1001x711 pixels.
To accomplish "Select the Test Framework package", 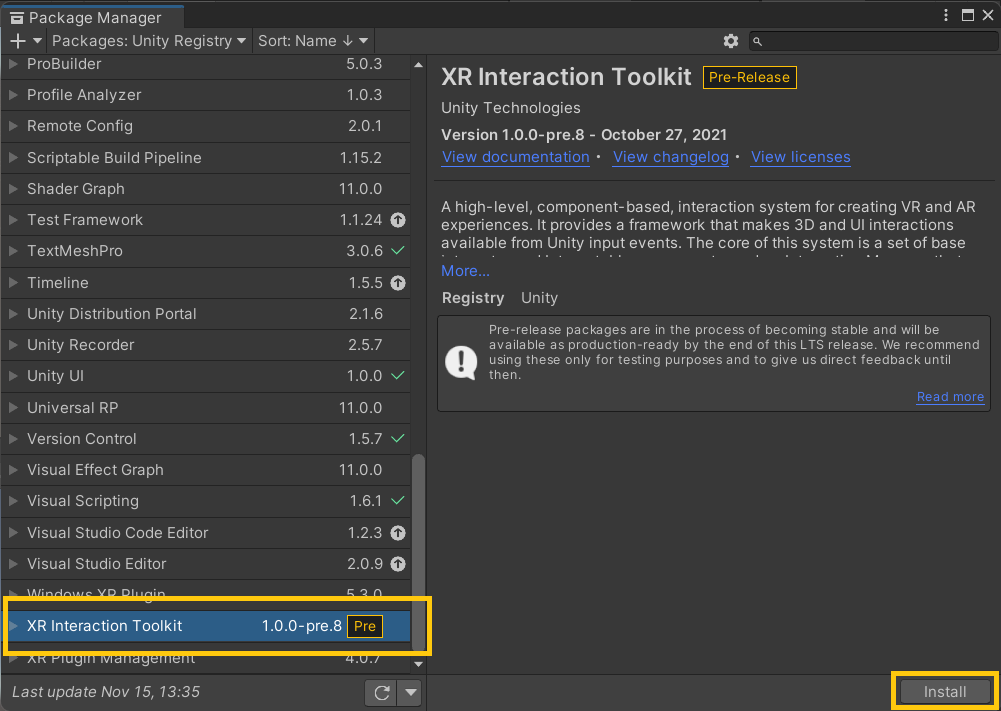I will pyautogui.click(x=206, y=220).
